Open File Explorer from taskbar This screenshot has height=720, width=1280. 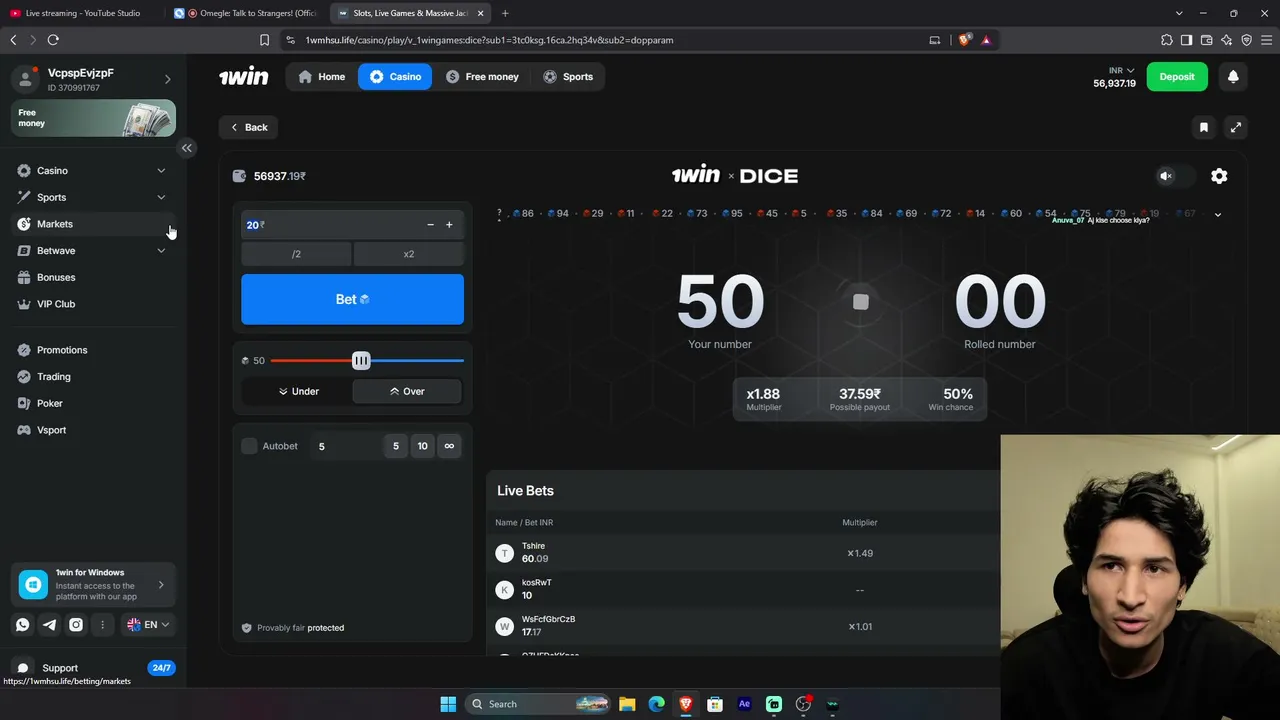click(x=627, y=704)
